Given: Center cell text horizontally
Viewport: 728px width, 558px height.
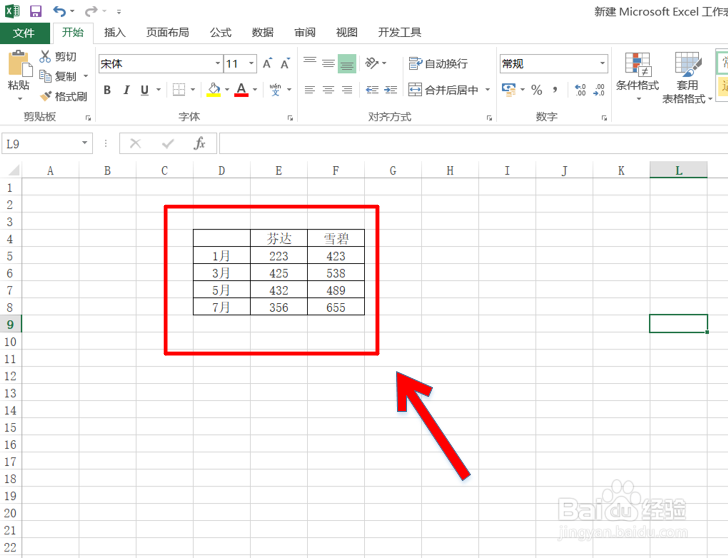Looking at the screenshot, I should click(x=328, y=90).
